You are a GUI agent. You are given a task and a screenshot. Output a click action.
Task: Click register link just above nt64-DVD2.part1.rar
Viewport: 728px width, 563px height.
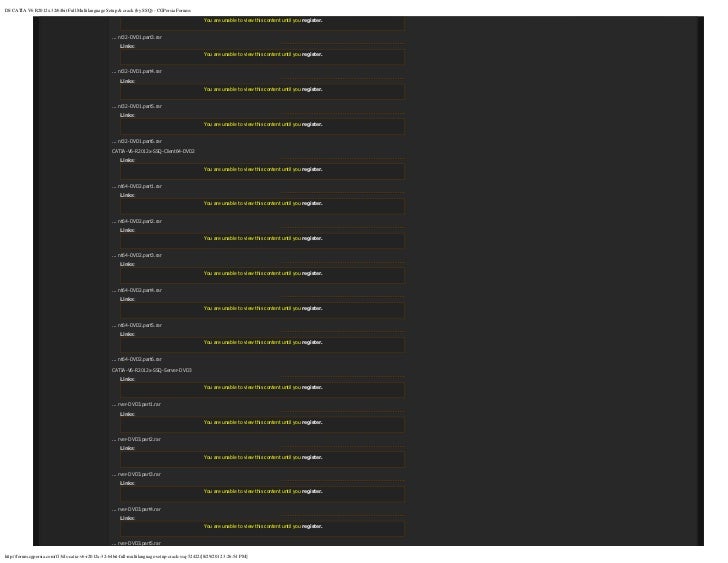[x=312, y=169]
